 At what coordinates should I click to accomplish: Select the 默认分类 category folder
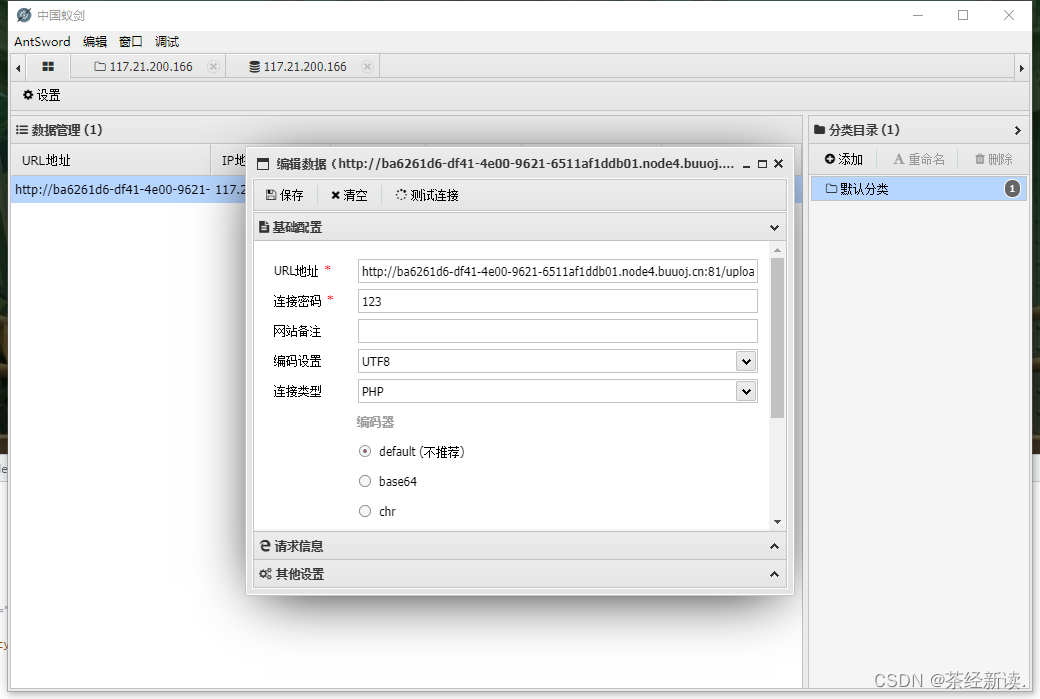tap(880, 188)
